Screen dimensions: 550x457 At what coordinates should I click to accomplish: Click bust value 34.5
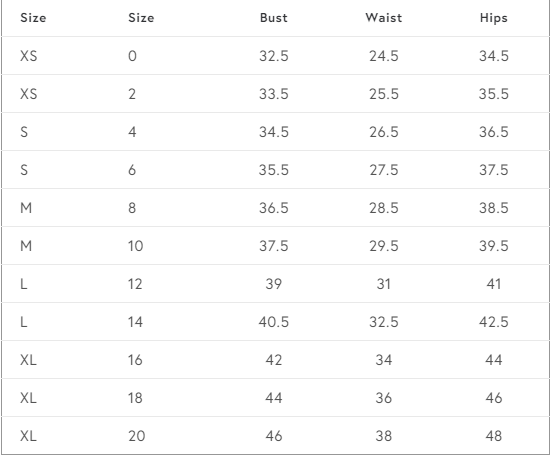(274, 132)
